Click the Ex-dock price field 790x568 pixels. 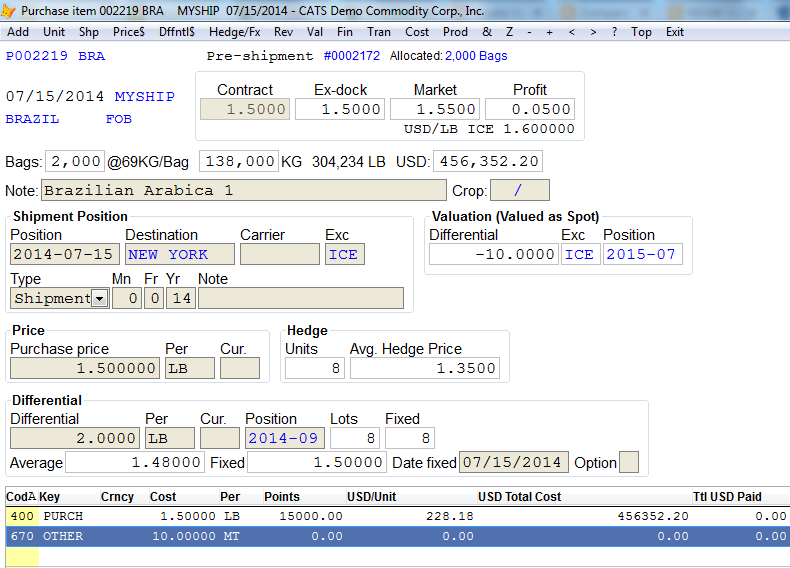click(340, 109)
